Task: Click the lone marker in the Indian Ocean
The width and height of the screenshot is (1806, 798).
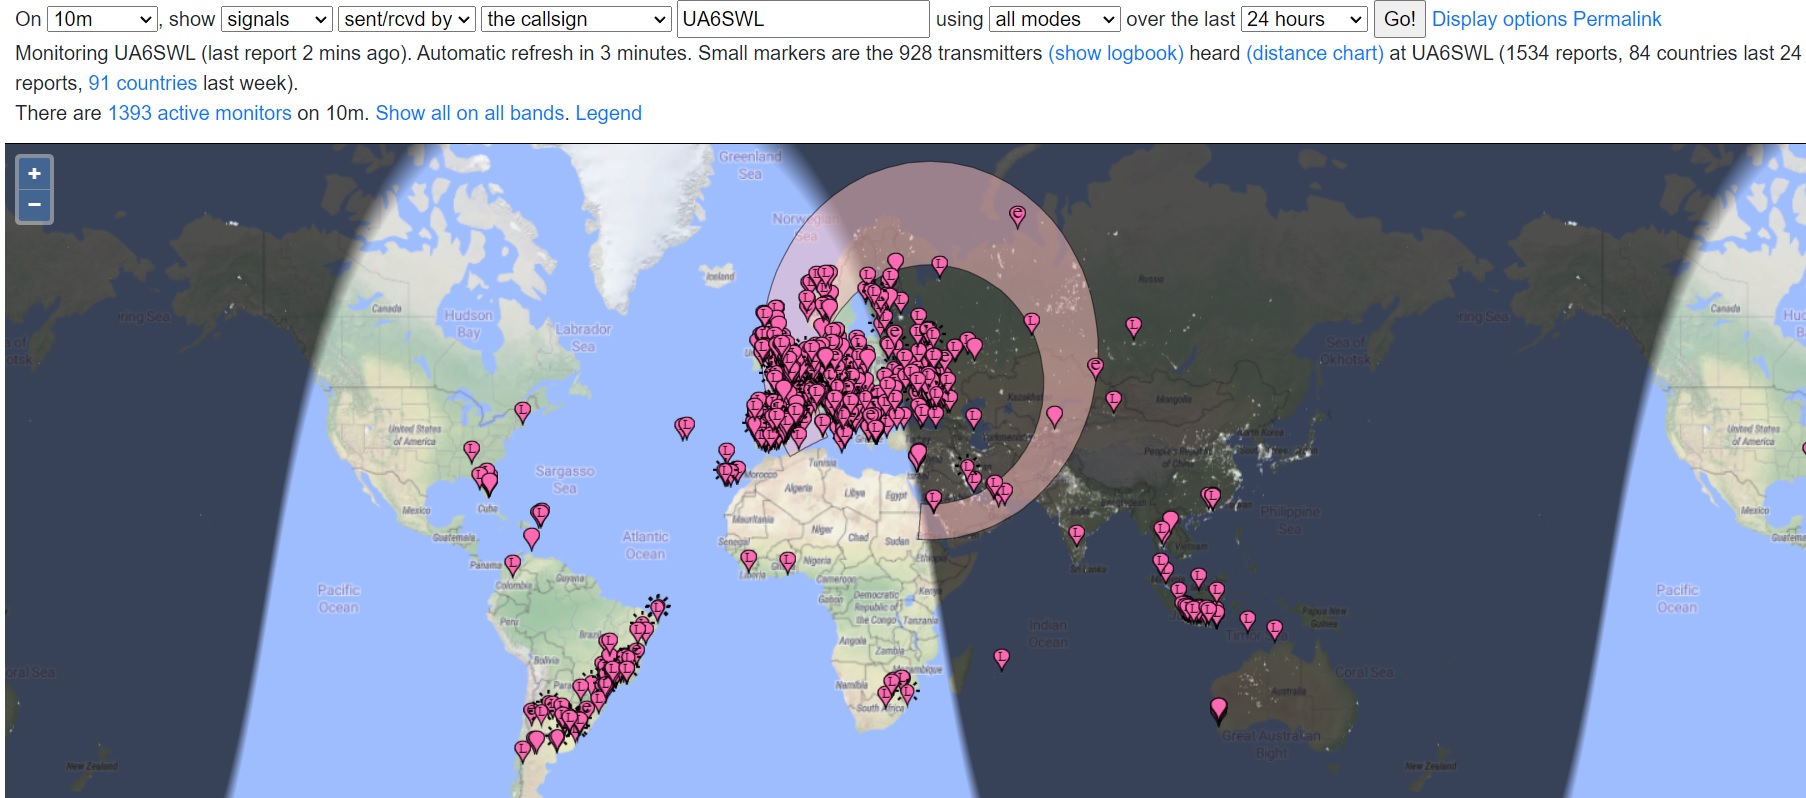Action: 1001,658
